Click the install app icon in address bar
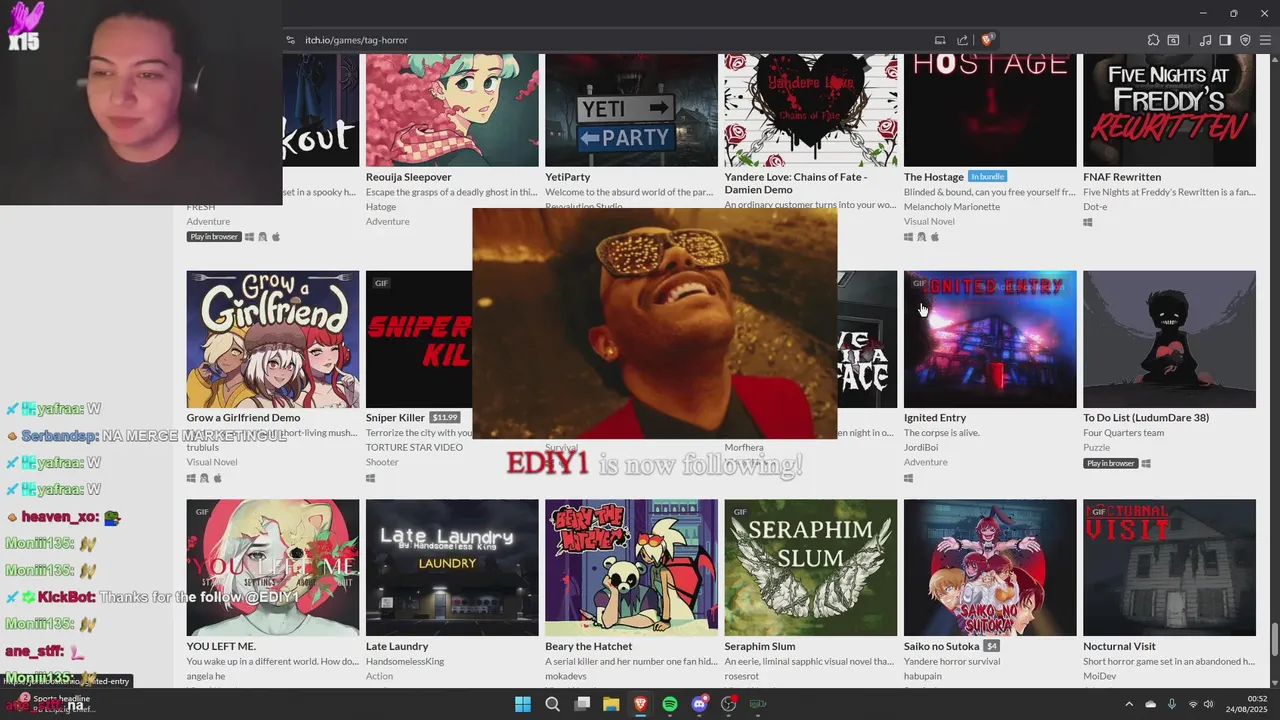Screen dimensions: 1280x720 [x=940, y=40]
